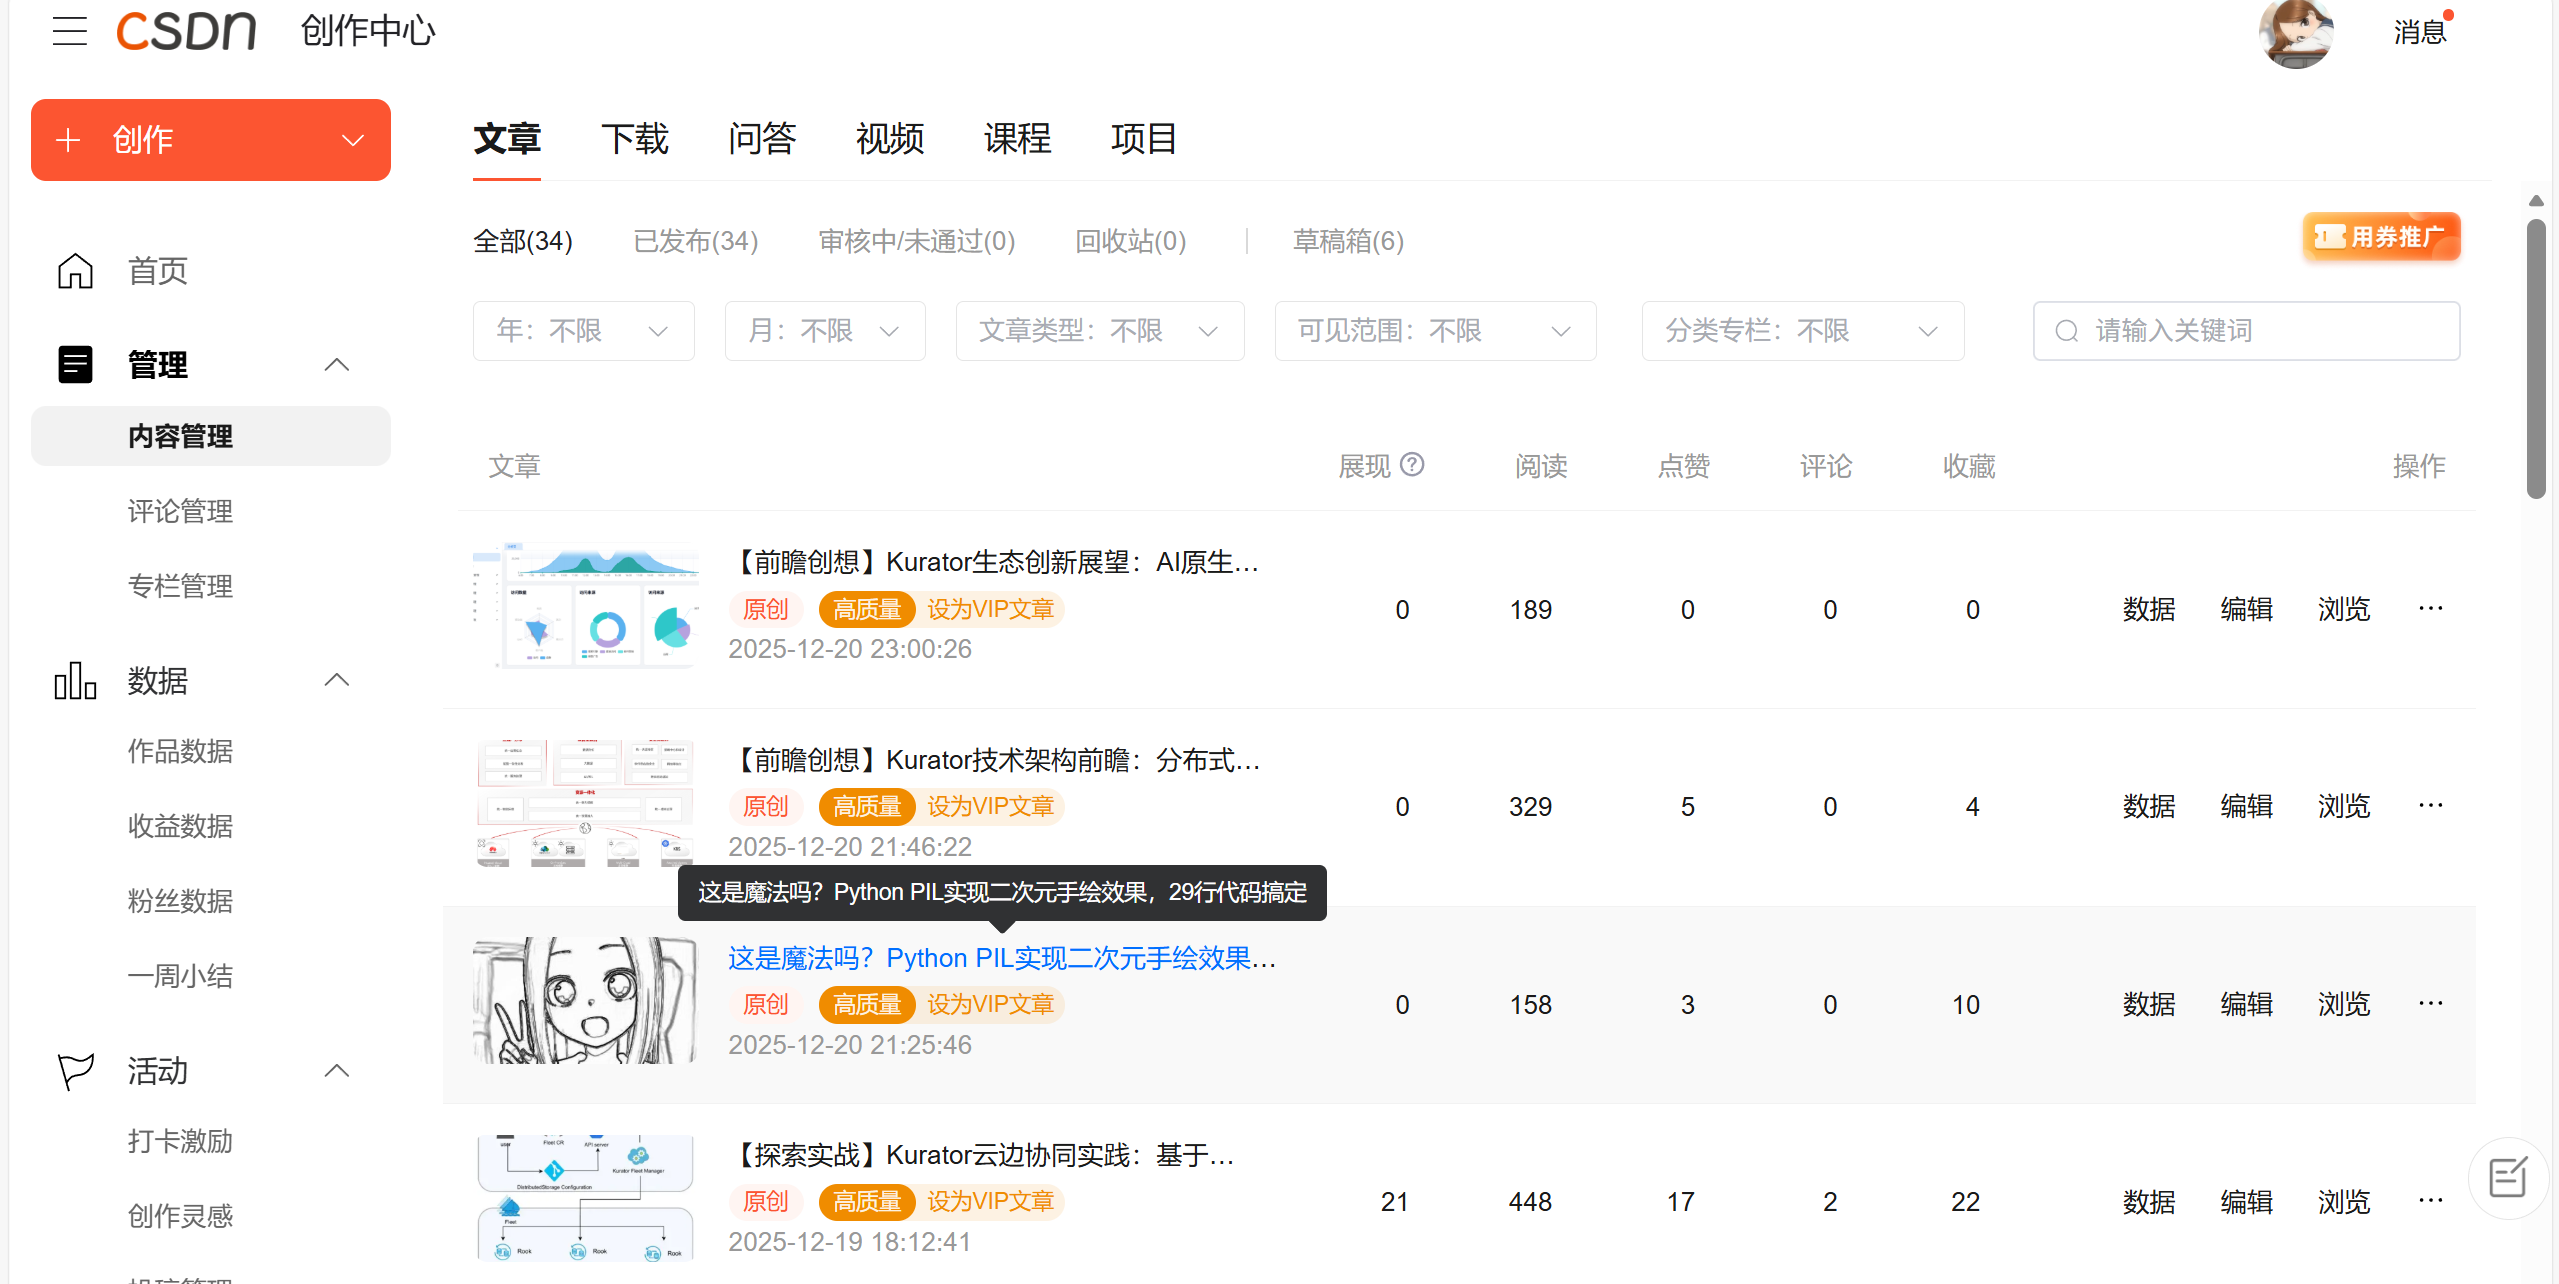
Task: Open more options for Python PIL article
Action: point(2431,1003)
